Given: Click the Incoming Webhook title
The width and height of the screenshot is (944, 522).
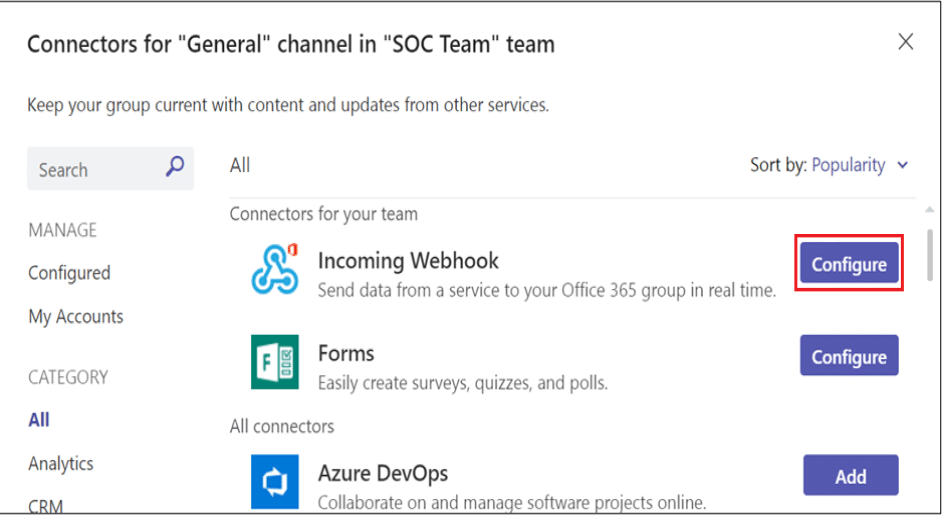Looking at the screenshot, I should tap(408, 261).
